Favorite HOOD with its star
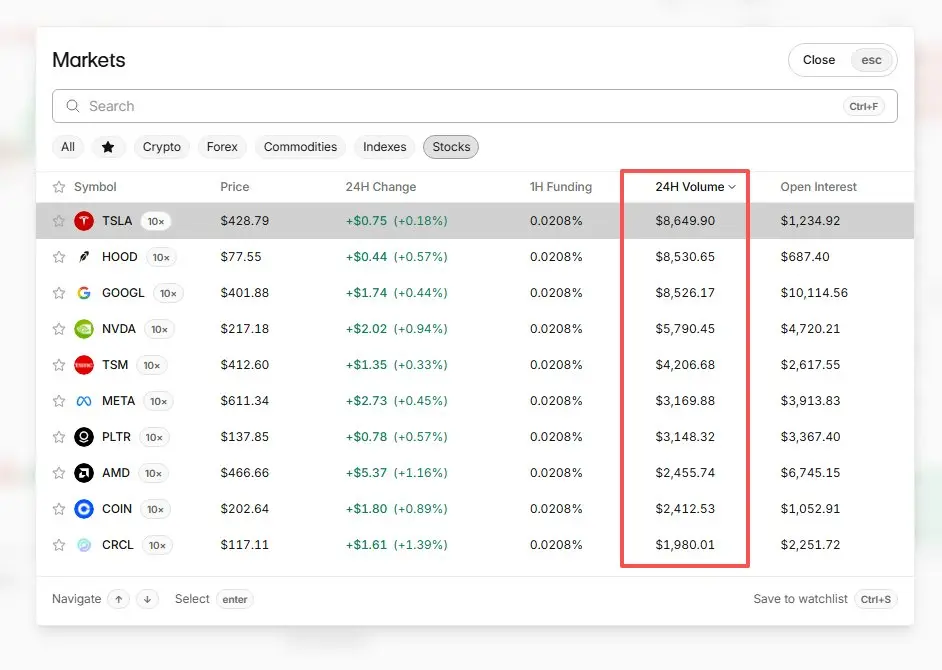The height and width of the screenshot is (670, 942). (x=59, y=257)
